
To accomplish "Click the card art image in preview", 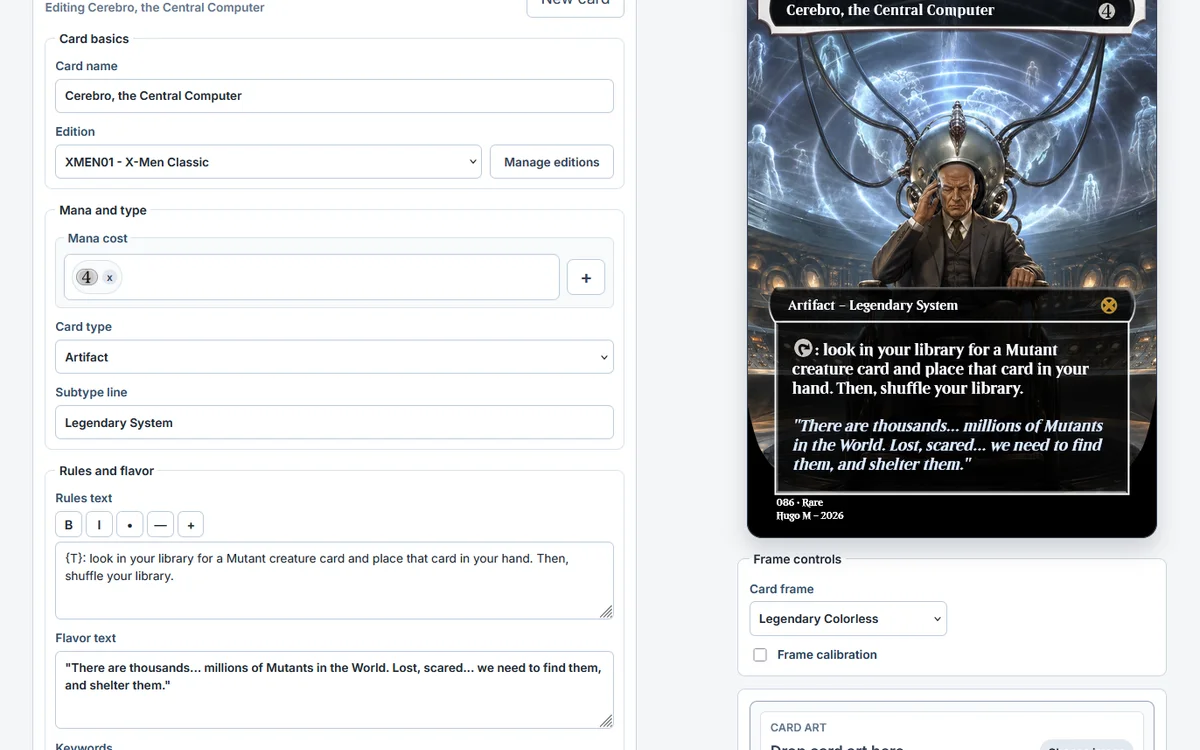I will (x=951, y=160).
